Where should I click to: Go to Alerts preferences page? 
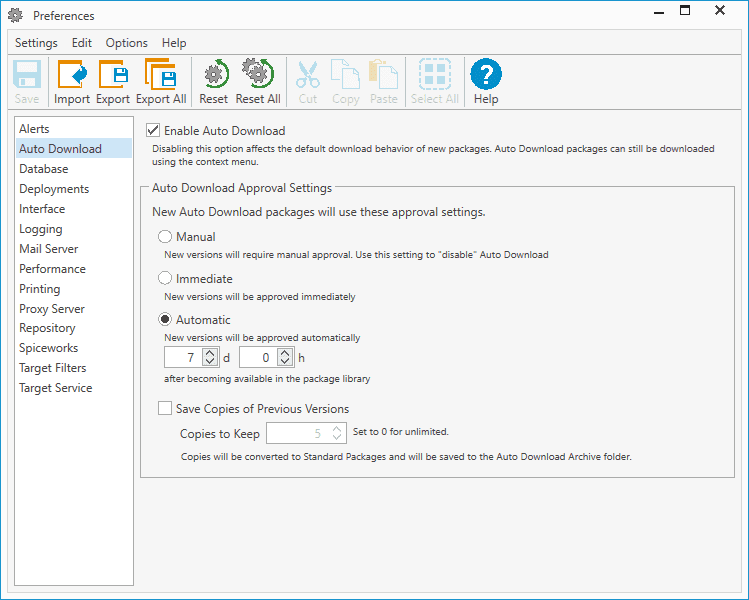pos(74,129)
